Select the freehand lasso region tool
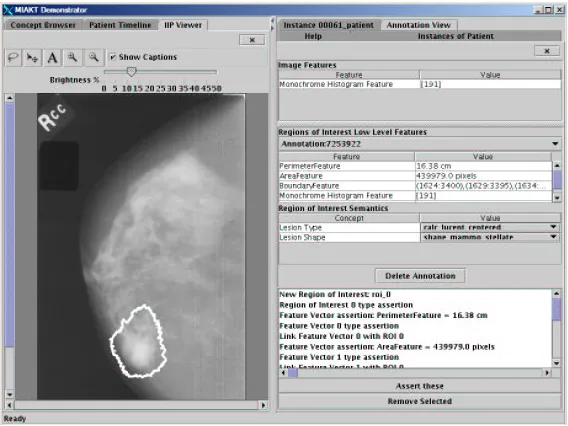The height and width of the screenshot is (426, 568). pos(13,58)
